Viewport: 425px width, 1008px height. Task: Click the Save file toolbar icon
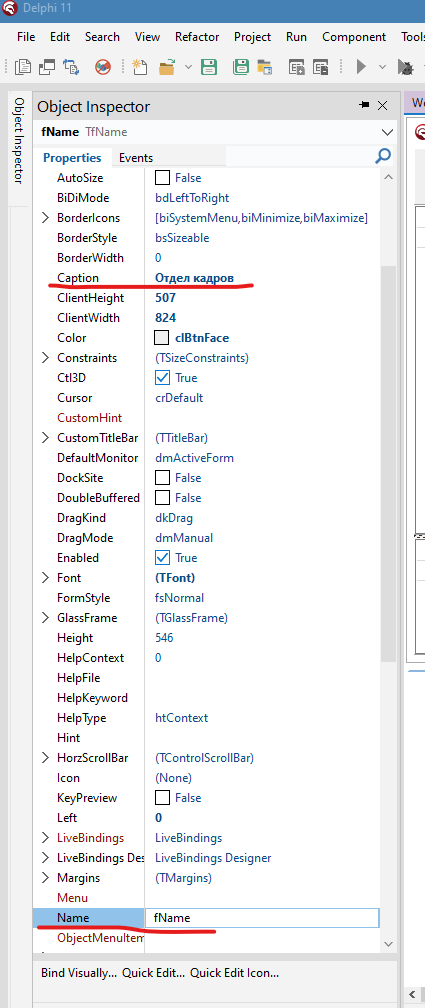tap(208, 66)
